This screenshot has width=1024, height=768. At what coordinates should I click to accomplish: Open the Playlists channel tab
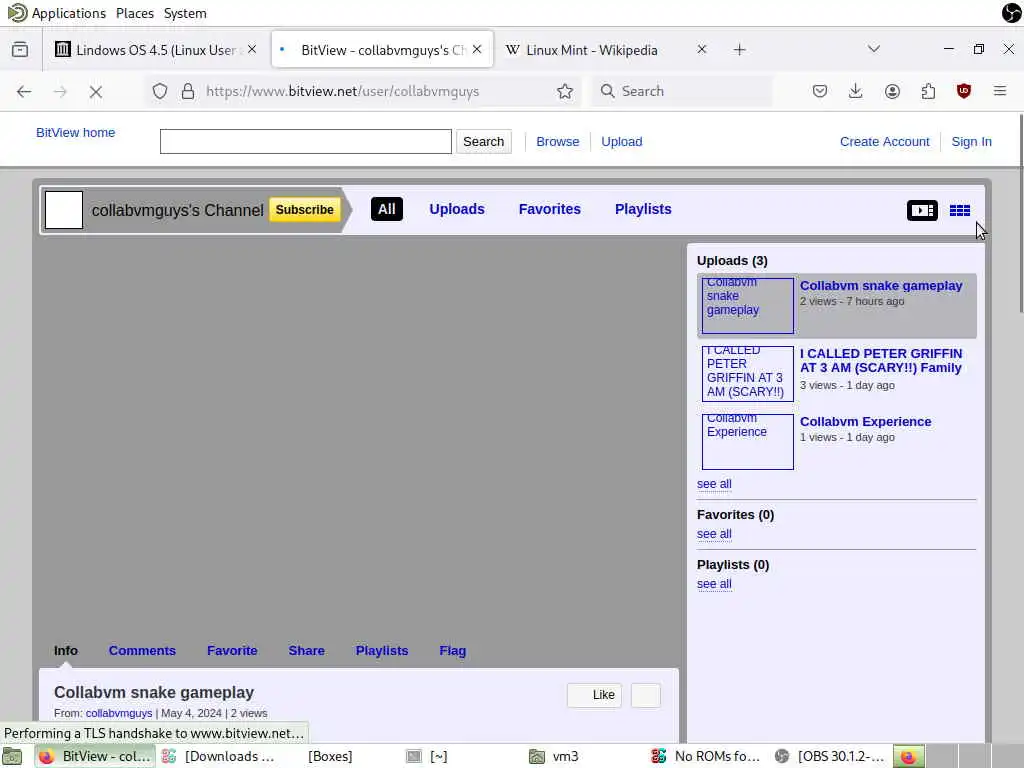[643, 209]
